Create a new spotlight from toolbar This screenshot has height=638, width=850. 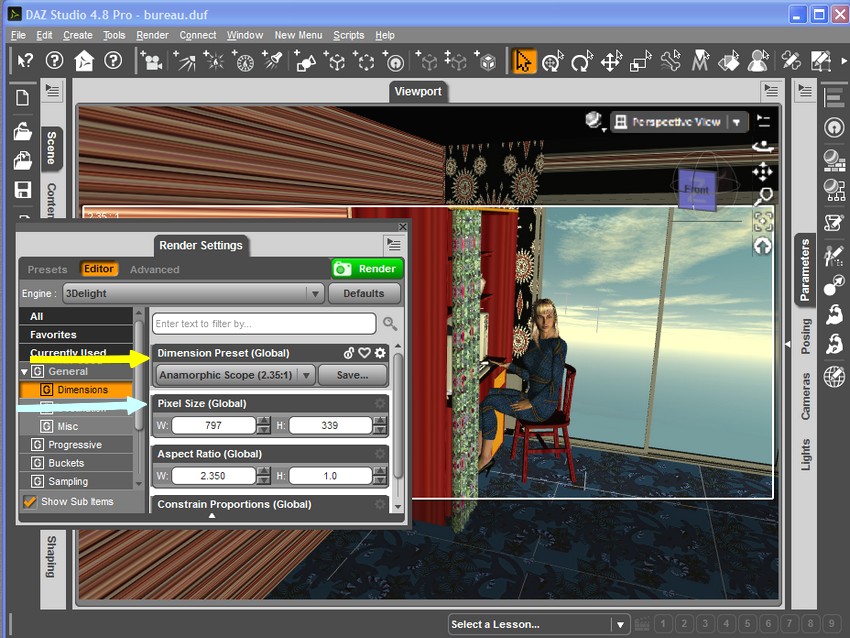pyautogui.click(x=184, y=61)
